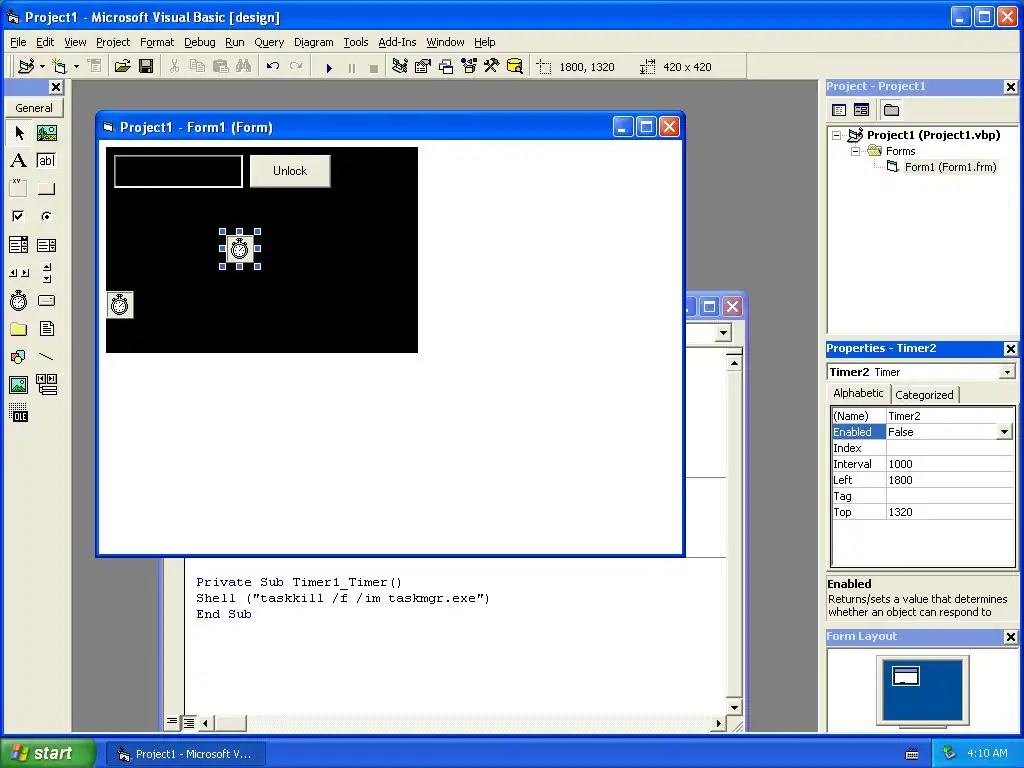Open the File menu
The width and height of the screenshot is (1024, 768).
18,42
